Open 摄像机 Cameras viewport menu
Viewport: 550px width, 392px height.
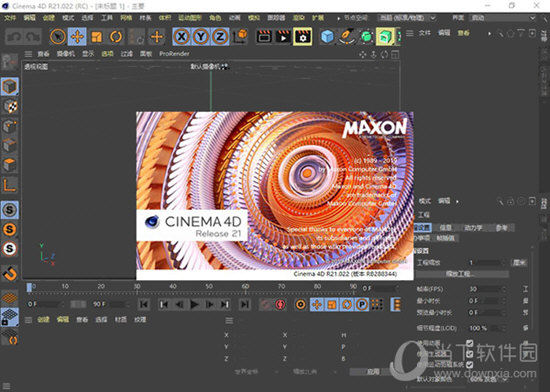[x=66, y=54]
